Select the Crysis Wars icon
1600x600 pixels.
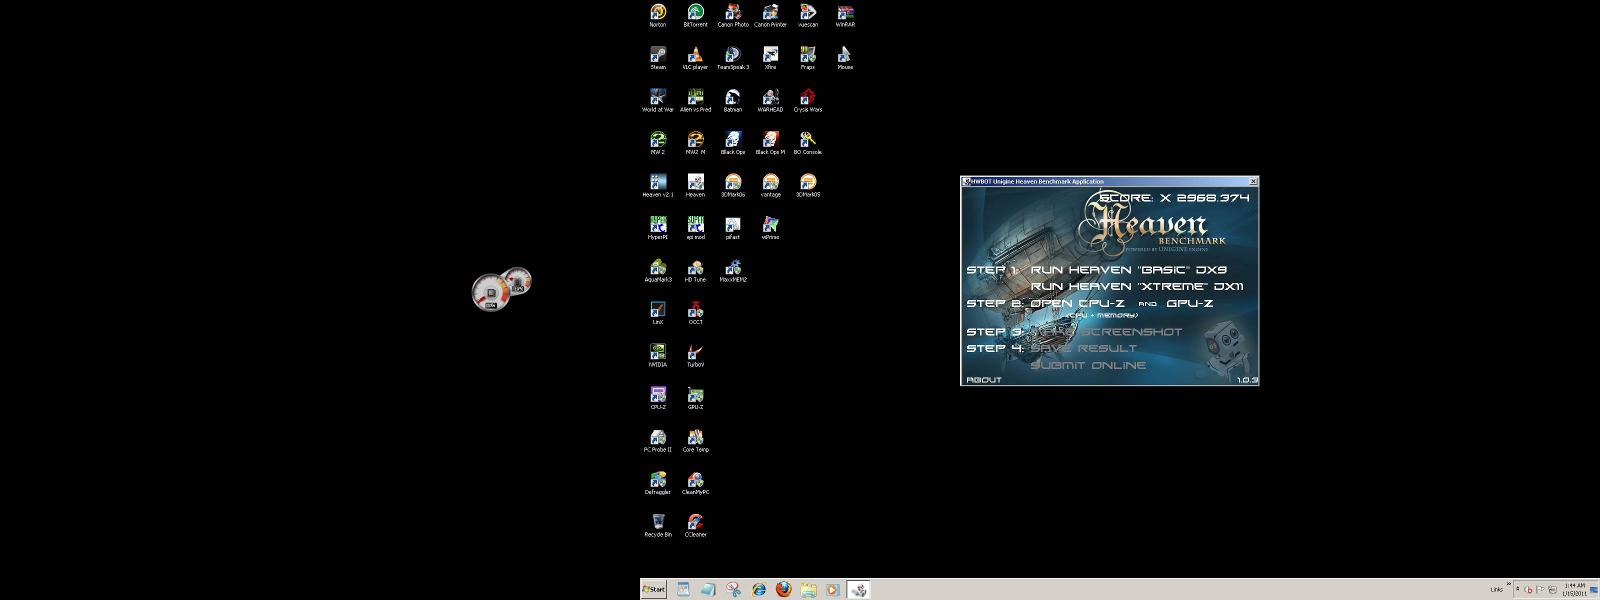808,100
